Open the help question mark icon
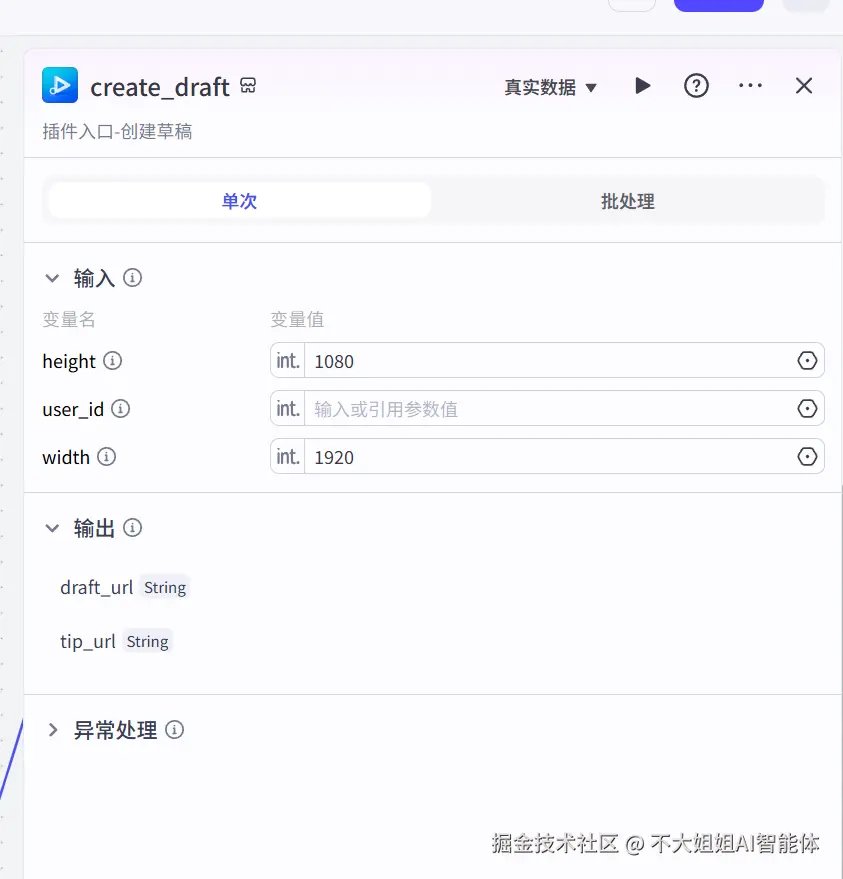This screenshot has height=879, width=843. coord(696,86)
